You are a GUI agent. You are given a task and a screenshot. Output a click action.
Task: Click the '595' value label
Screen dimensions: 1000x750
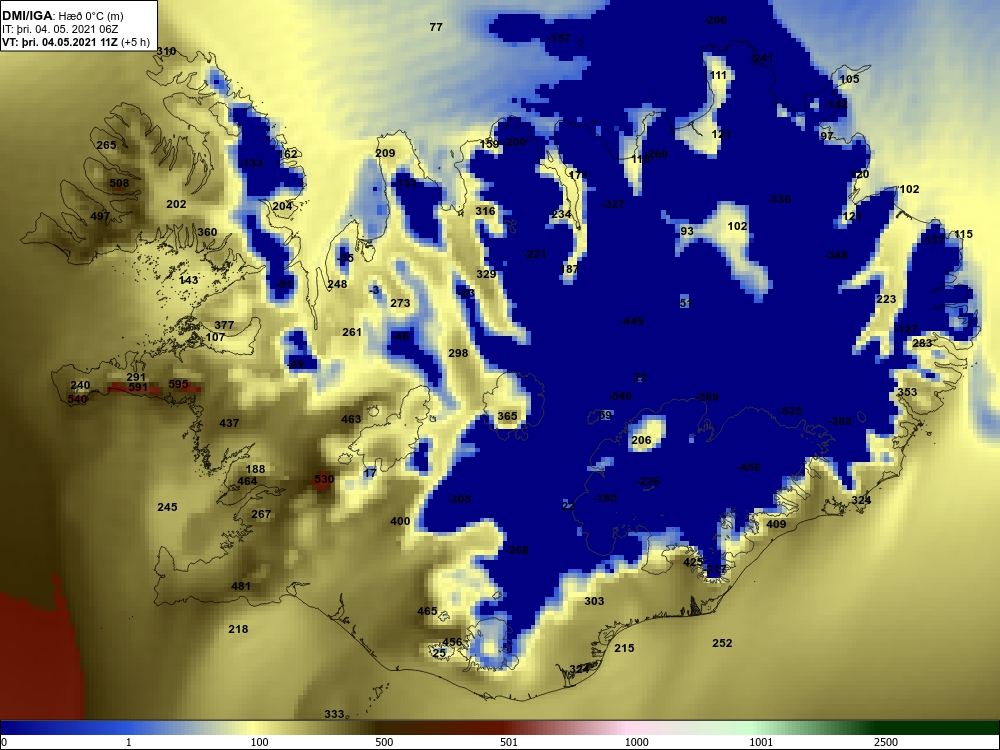(x=179, y=384)
